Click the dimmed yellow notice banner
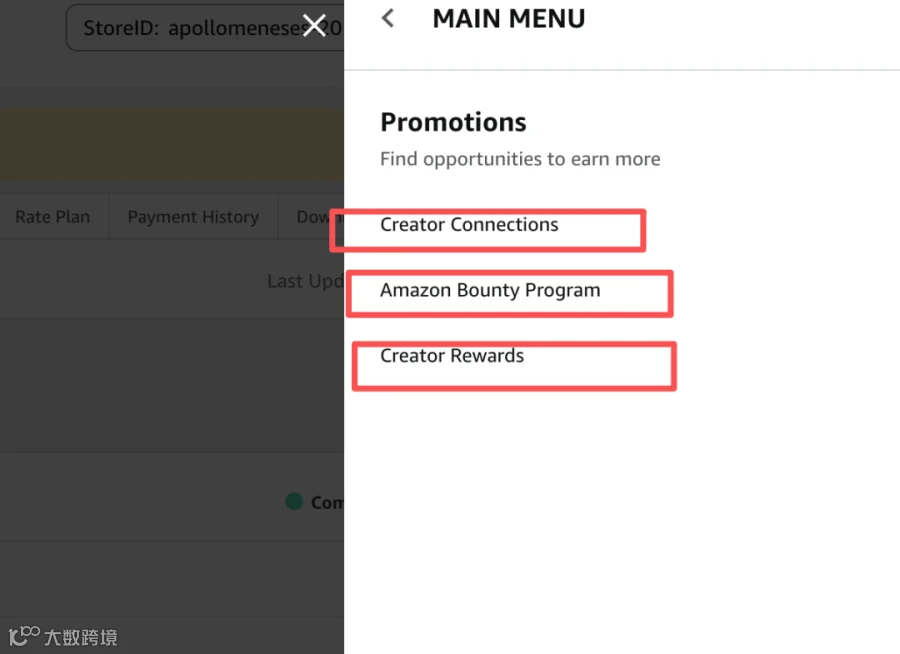 (172, 144)
